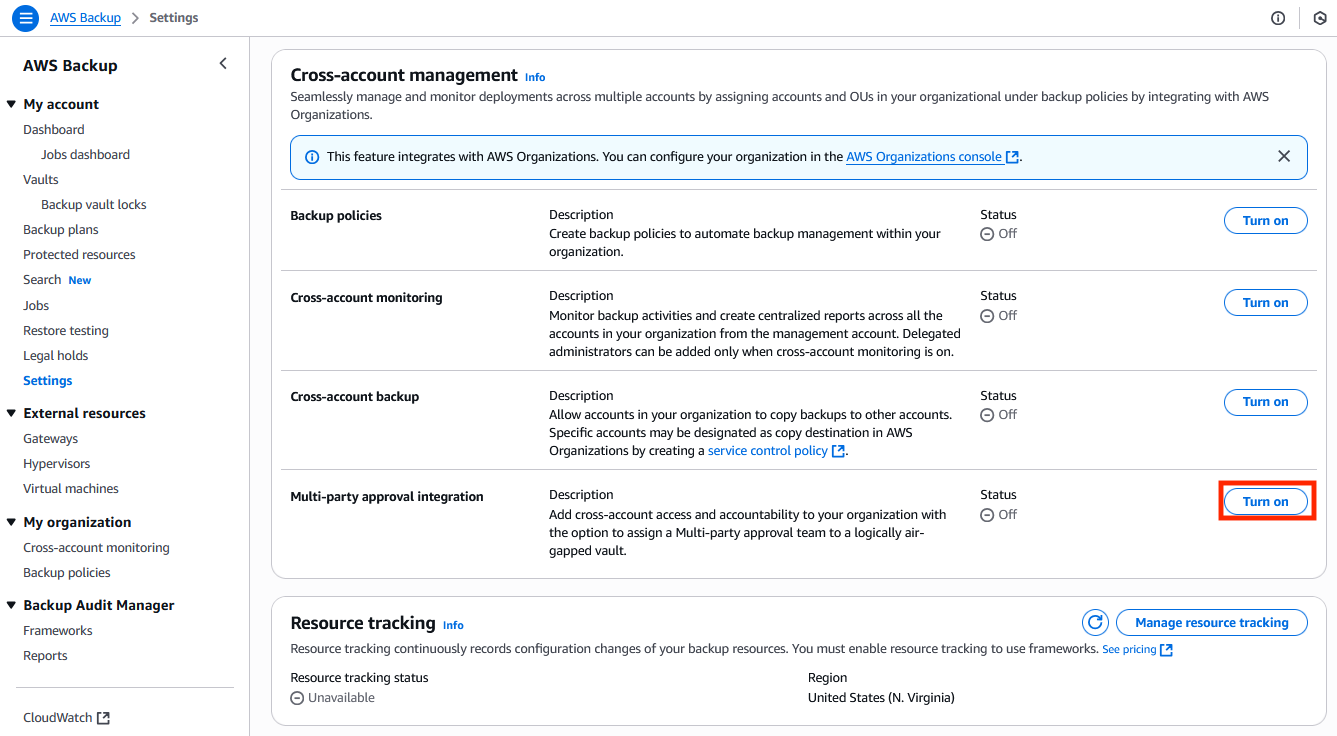Click the help info icon in top navigation

[x=1278, y=17]
